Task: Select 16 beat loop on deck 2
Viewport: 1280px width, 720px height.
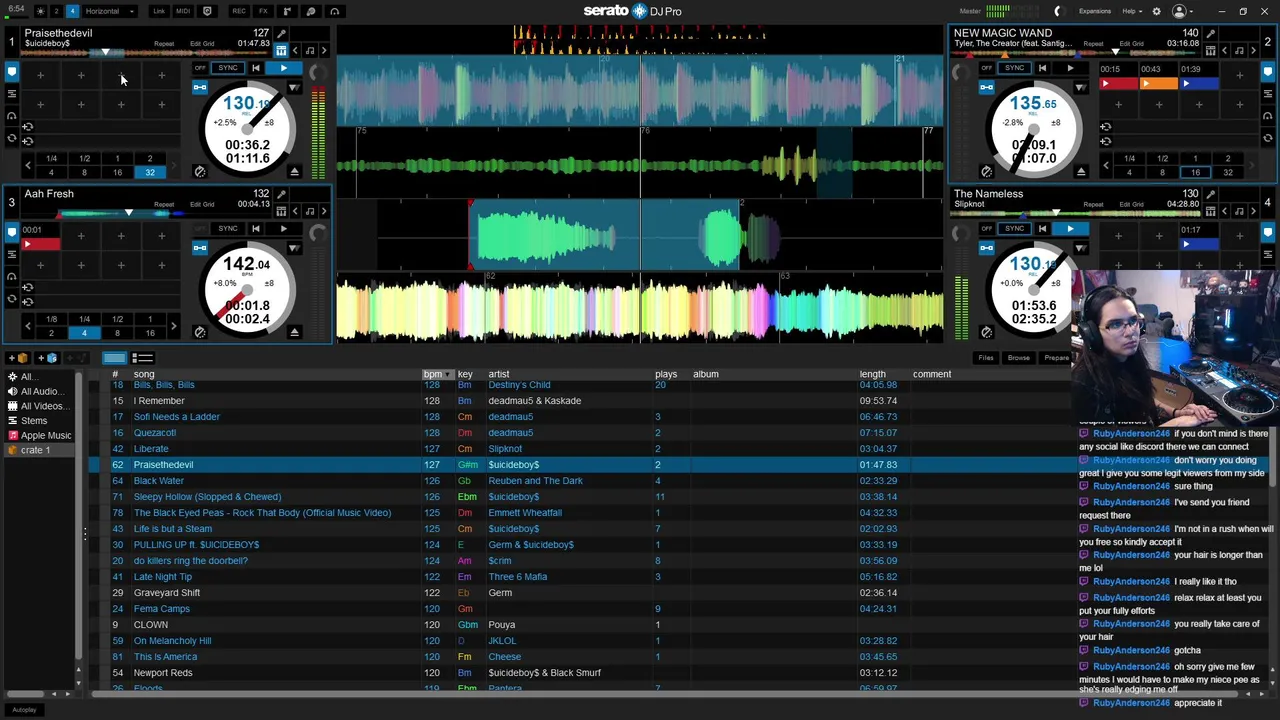Action: 1195,172
